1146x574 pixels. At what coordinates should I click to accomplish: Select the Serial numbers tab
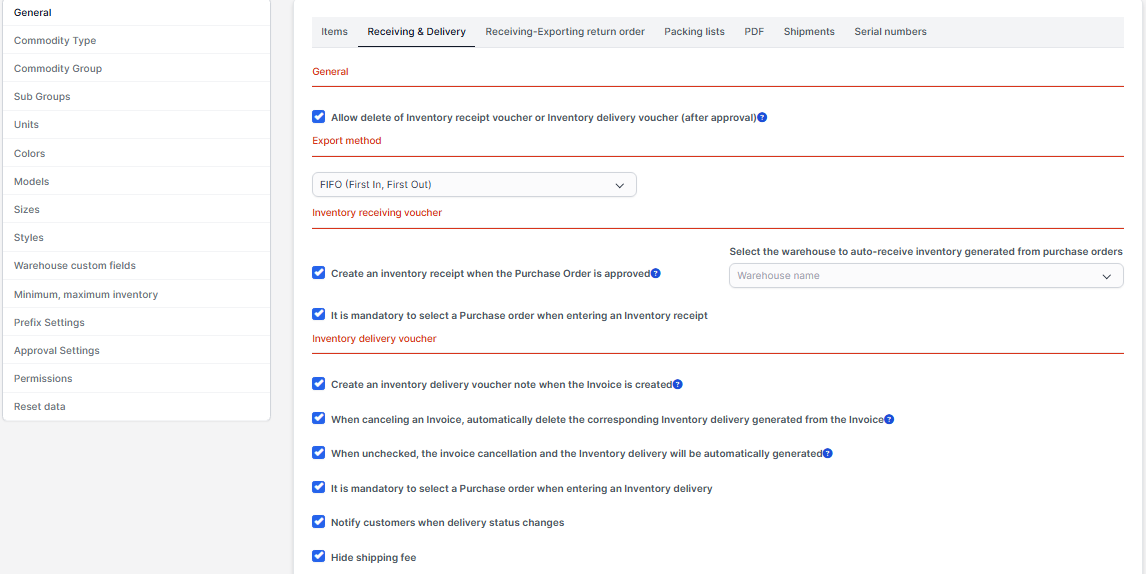[x=890, y=32]
